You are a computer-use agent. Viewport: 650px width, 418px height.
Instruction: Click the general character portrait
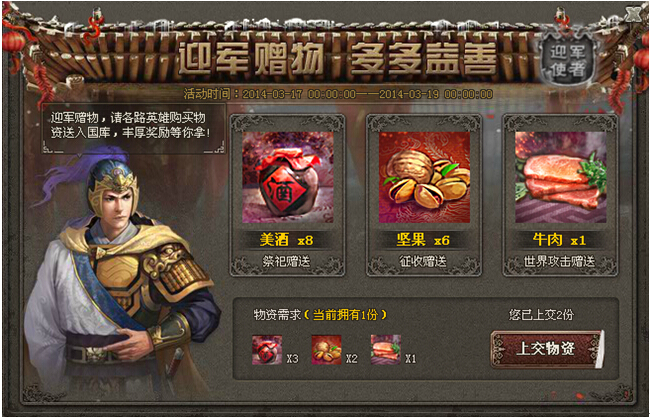[x=120, y=270]
